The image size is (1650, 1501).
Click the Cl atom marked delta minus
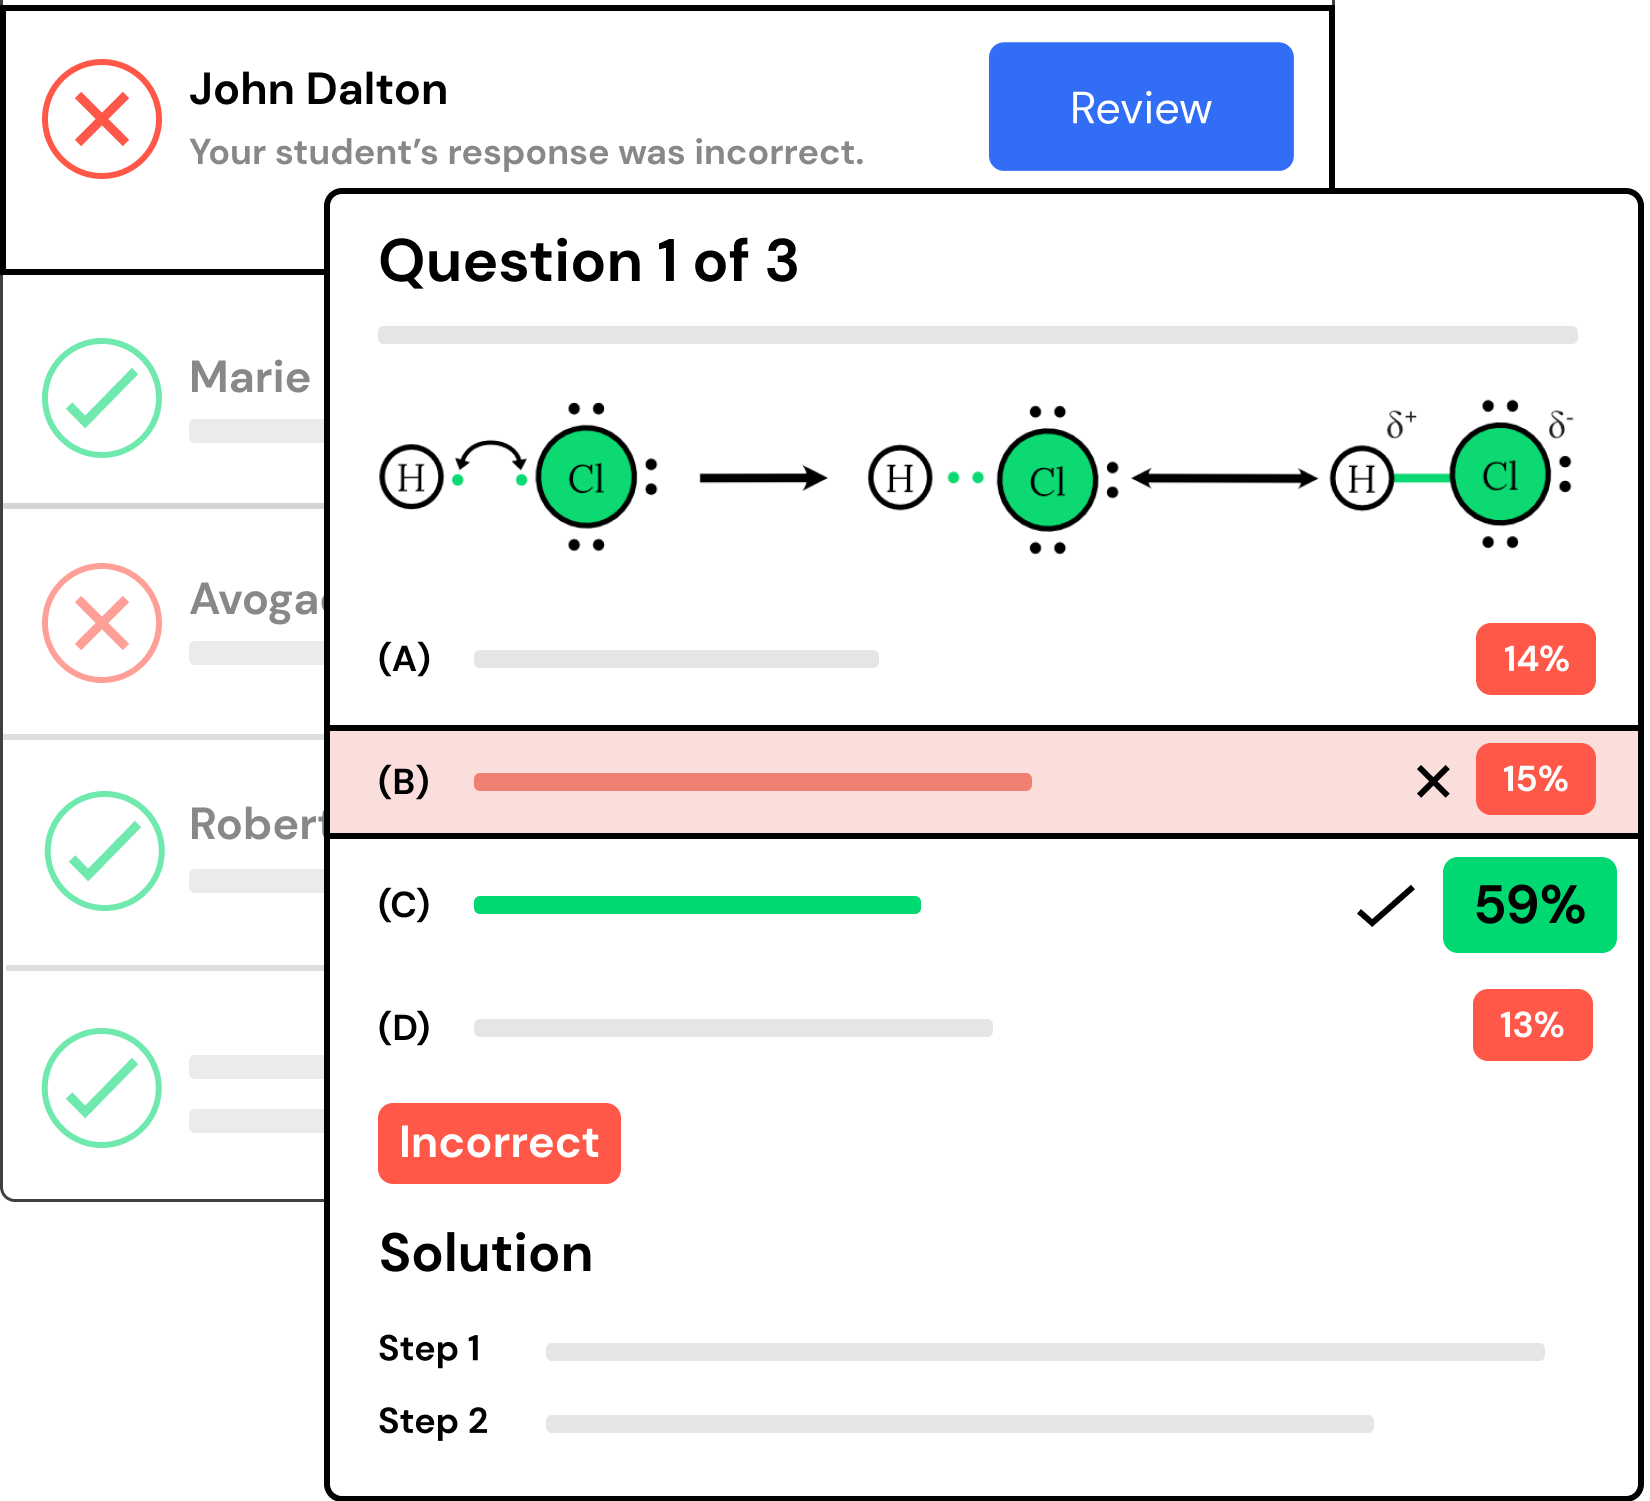tap(1499, 475)
